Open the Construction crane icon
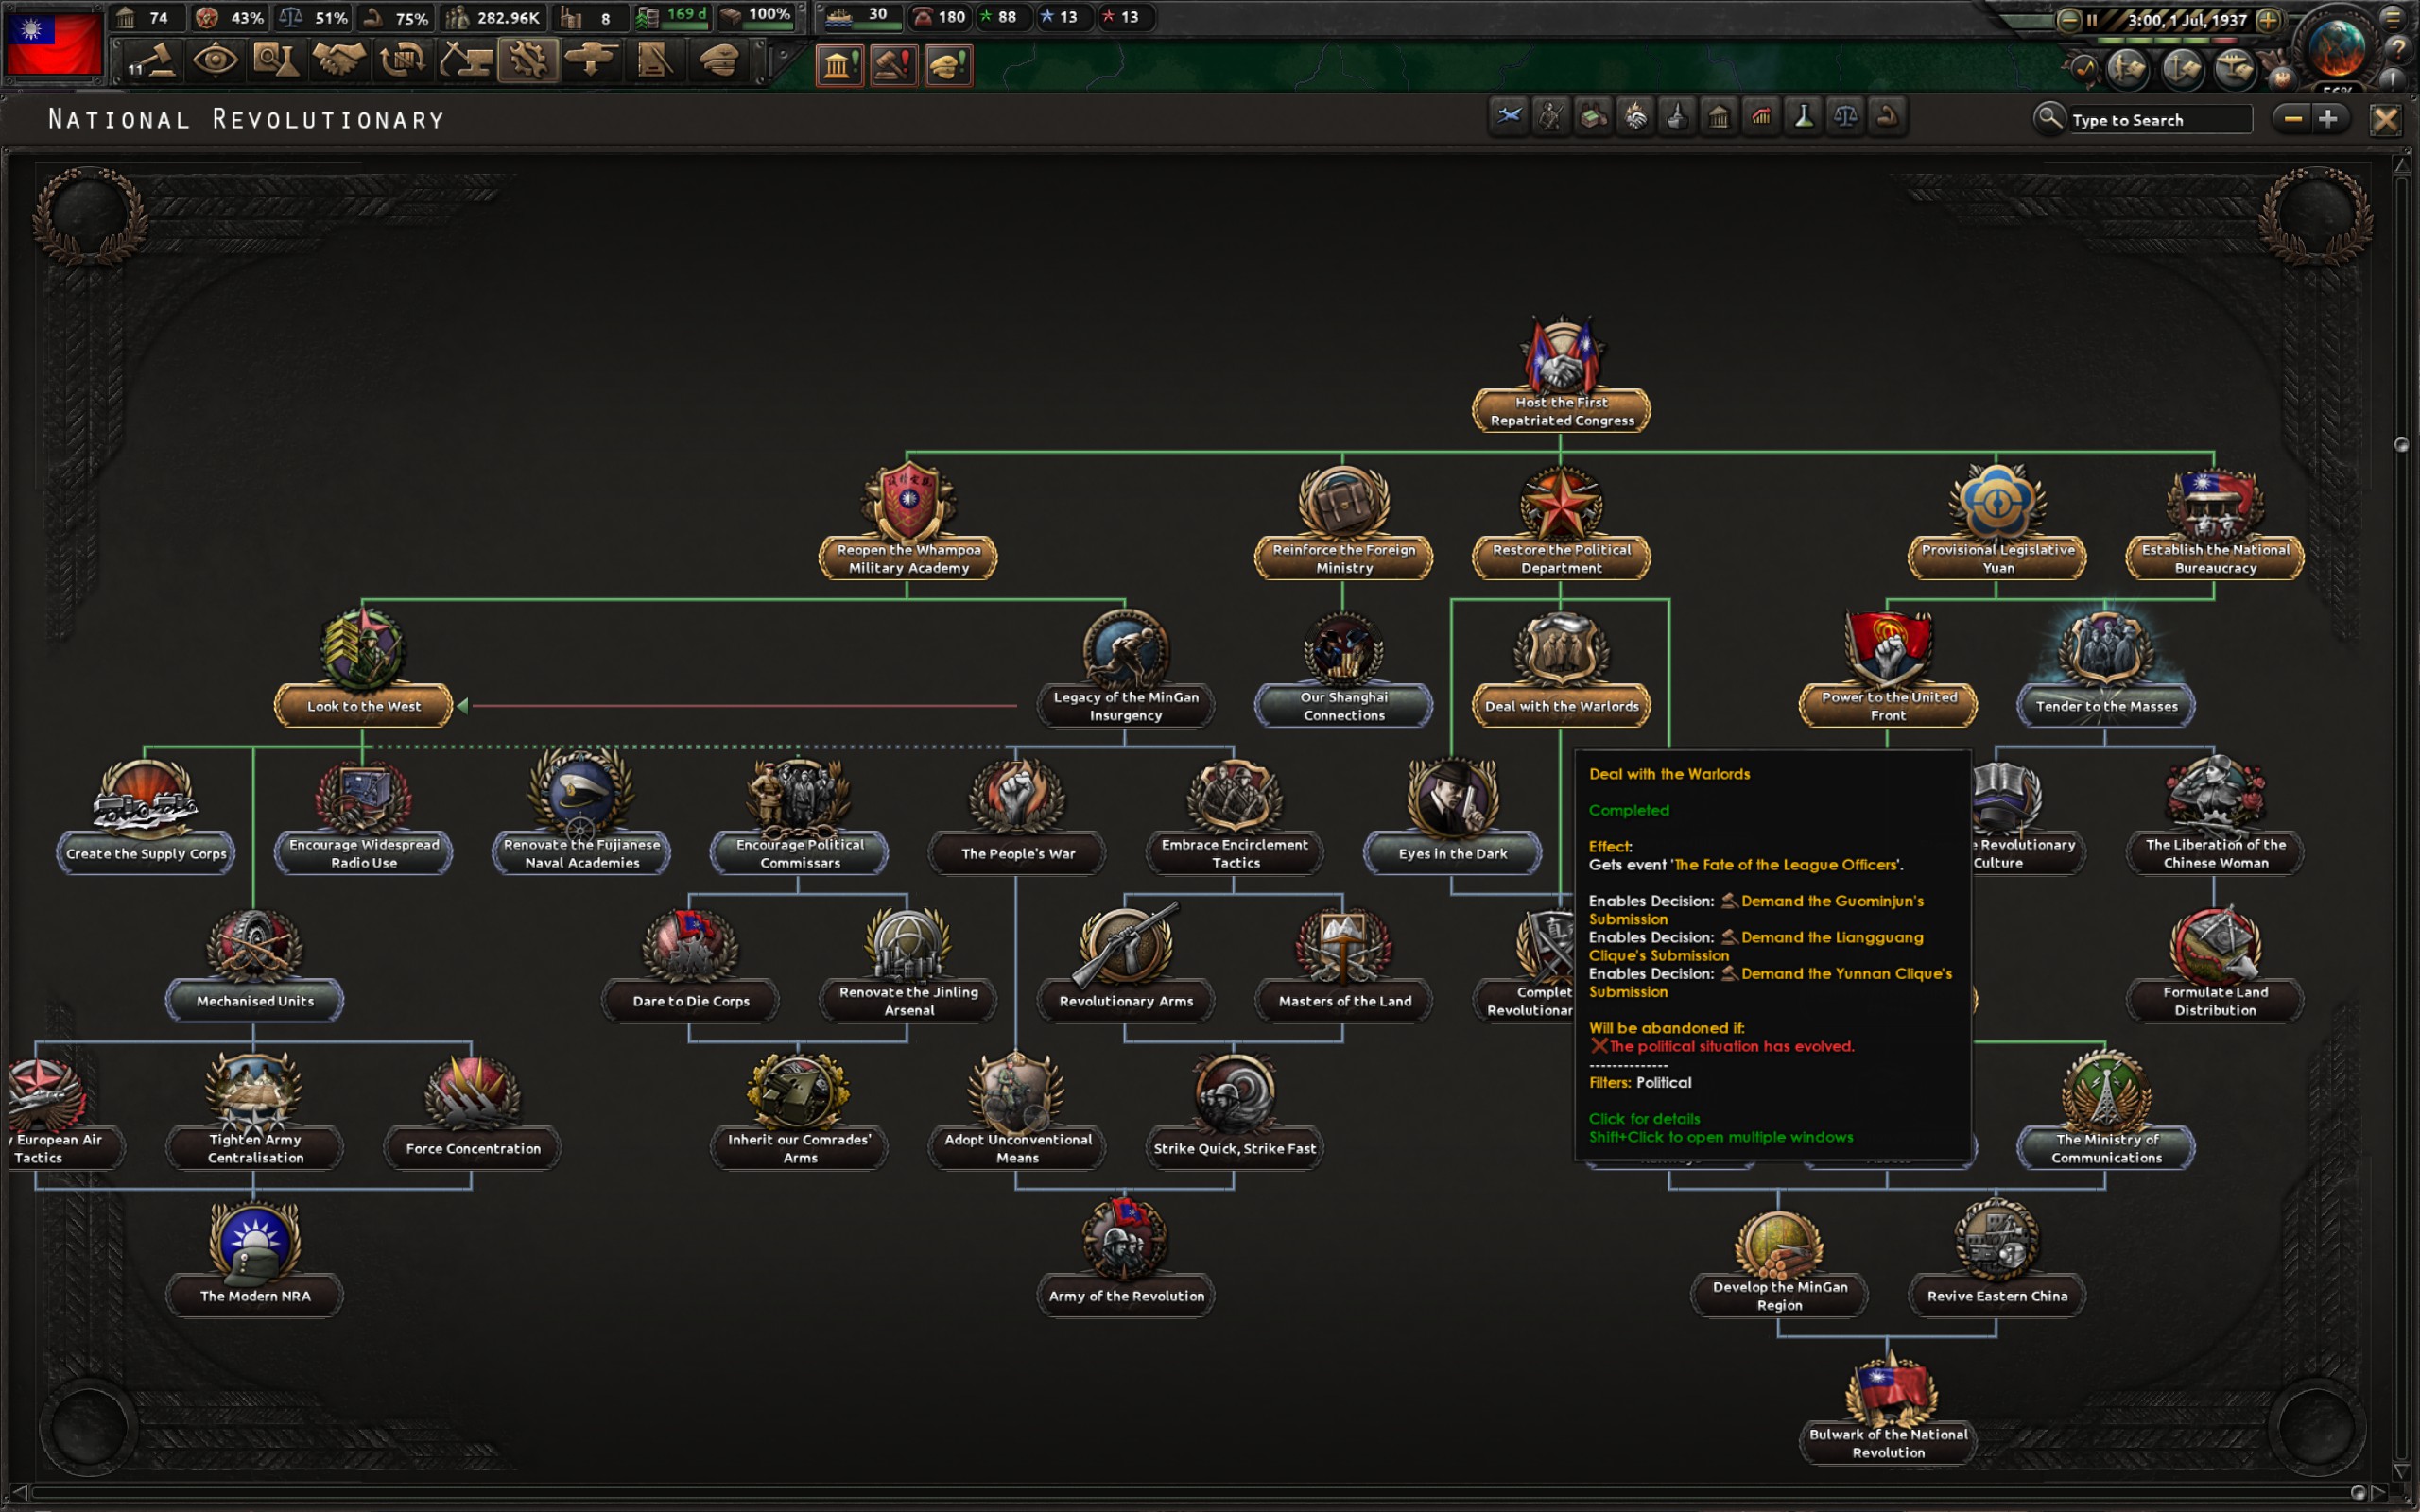This screenshot has height=1512, width=2420. pyautogui.click(x=463, y=61)
